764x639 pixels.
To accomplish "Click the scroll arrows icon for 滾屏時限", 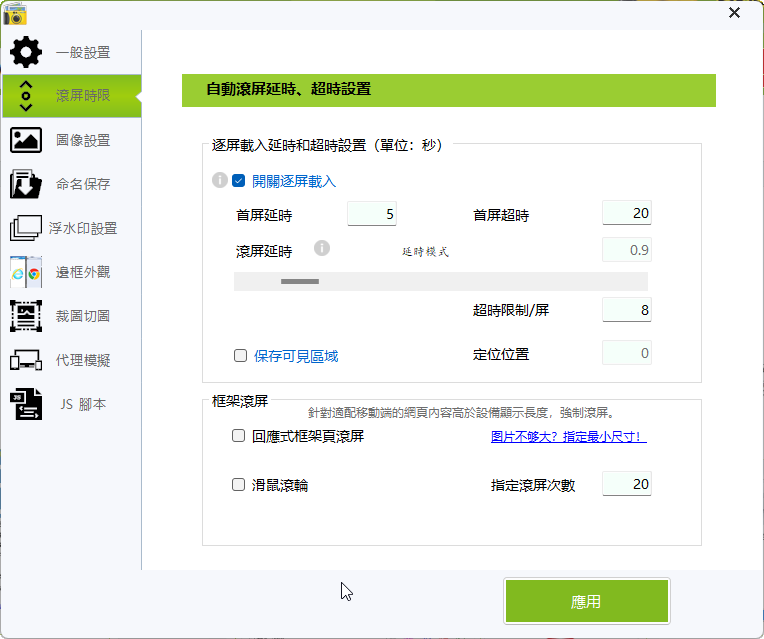I will pyautogui.click(x=26, y=96).
